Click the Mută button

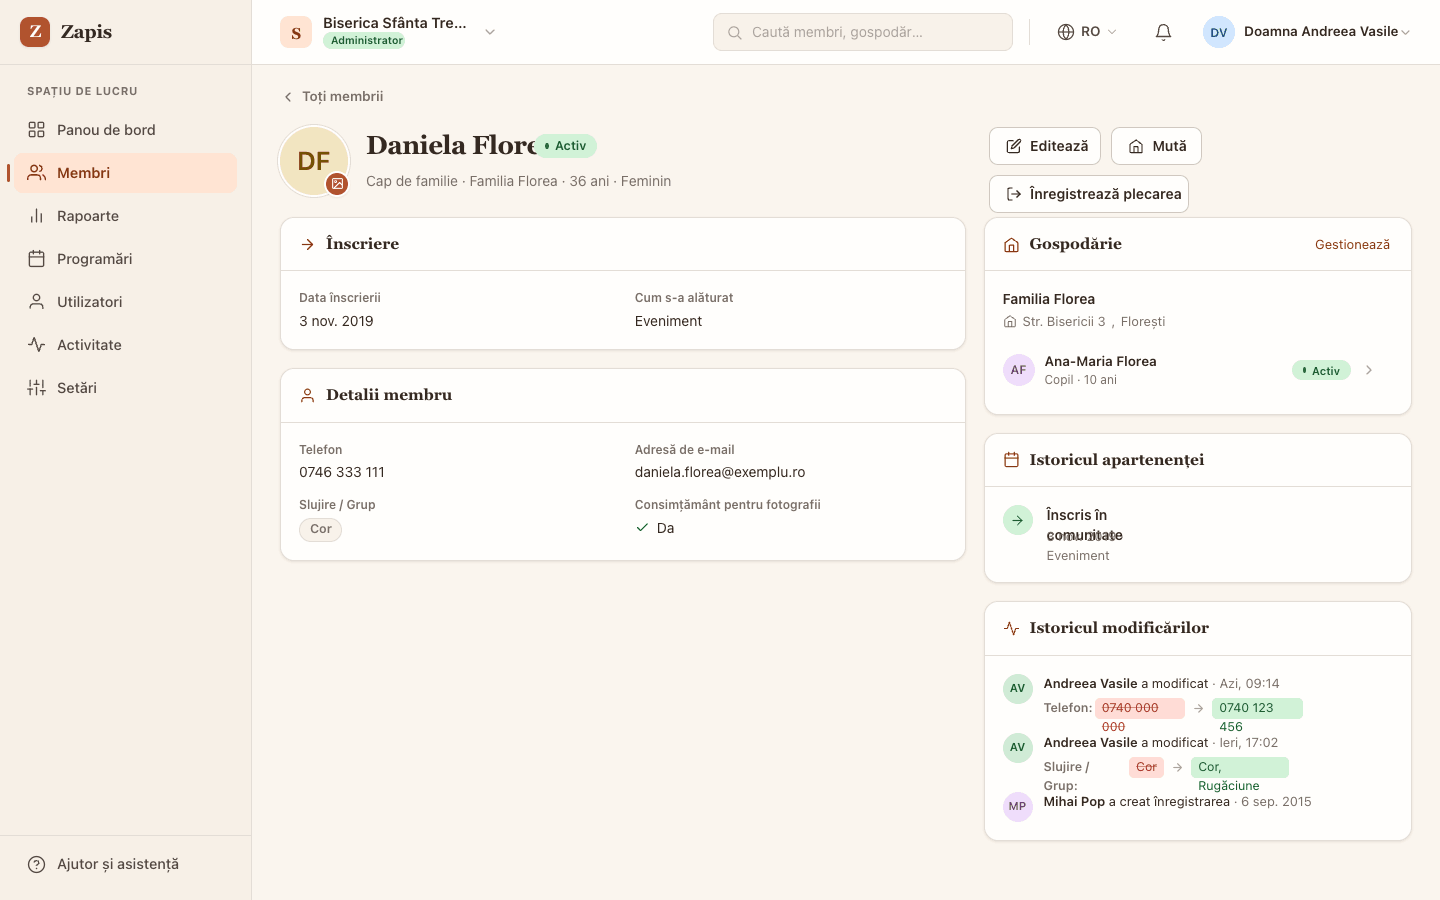1156,146
